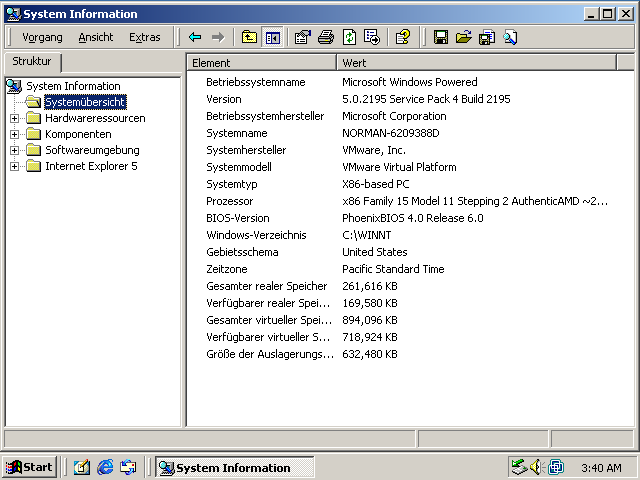Go up one level in tree

pos(249,37)
